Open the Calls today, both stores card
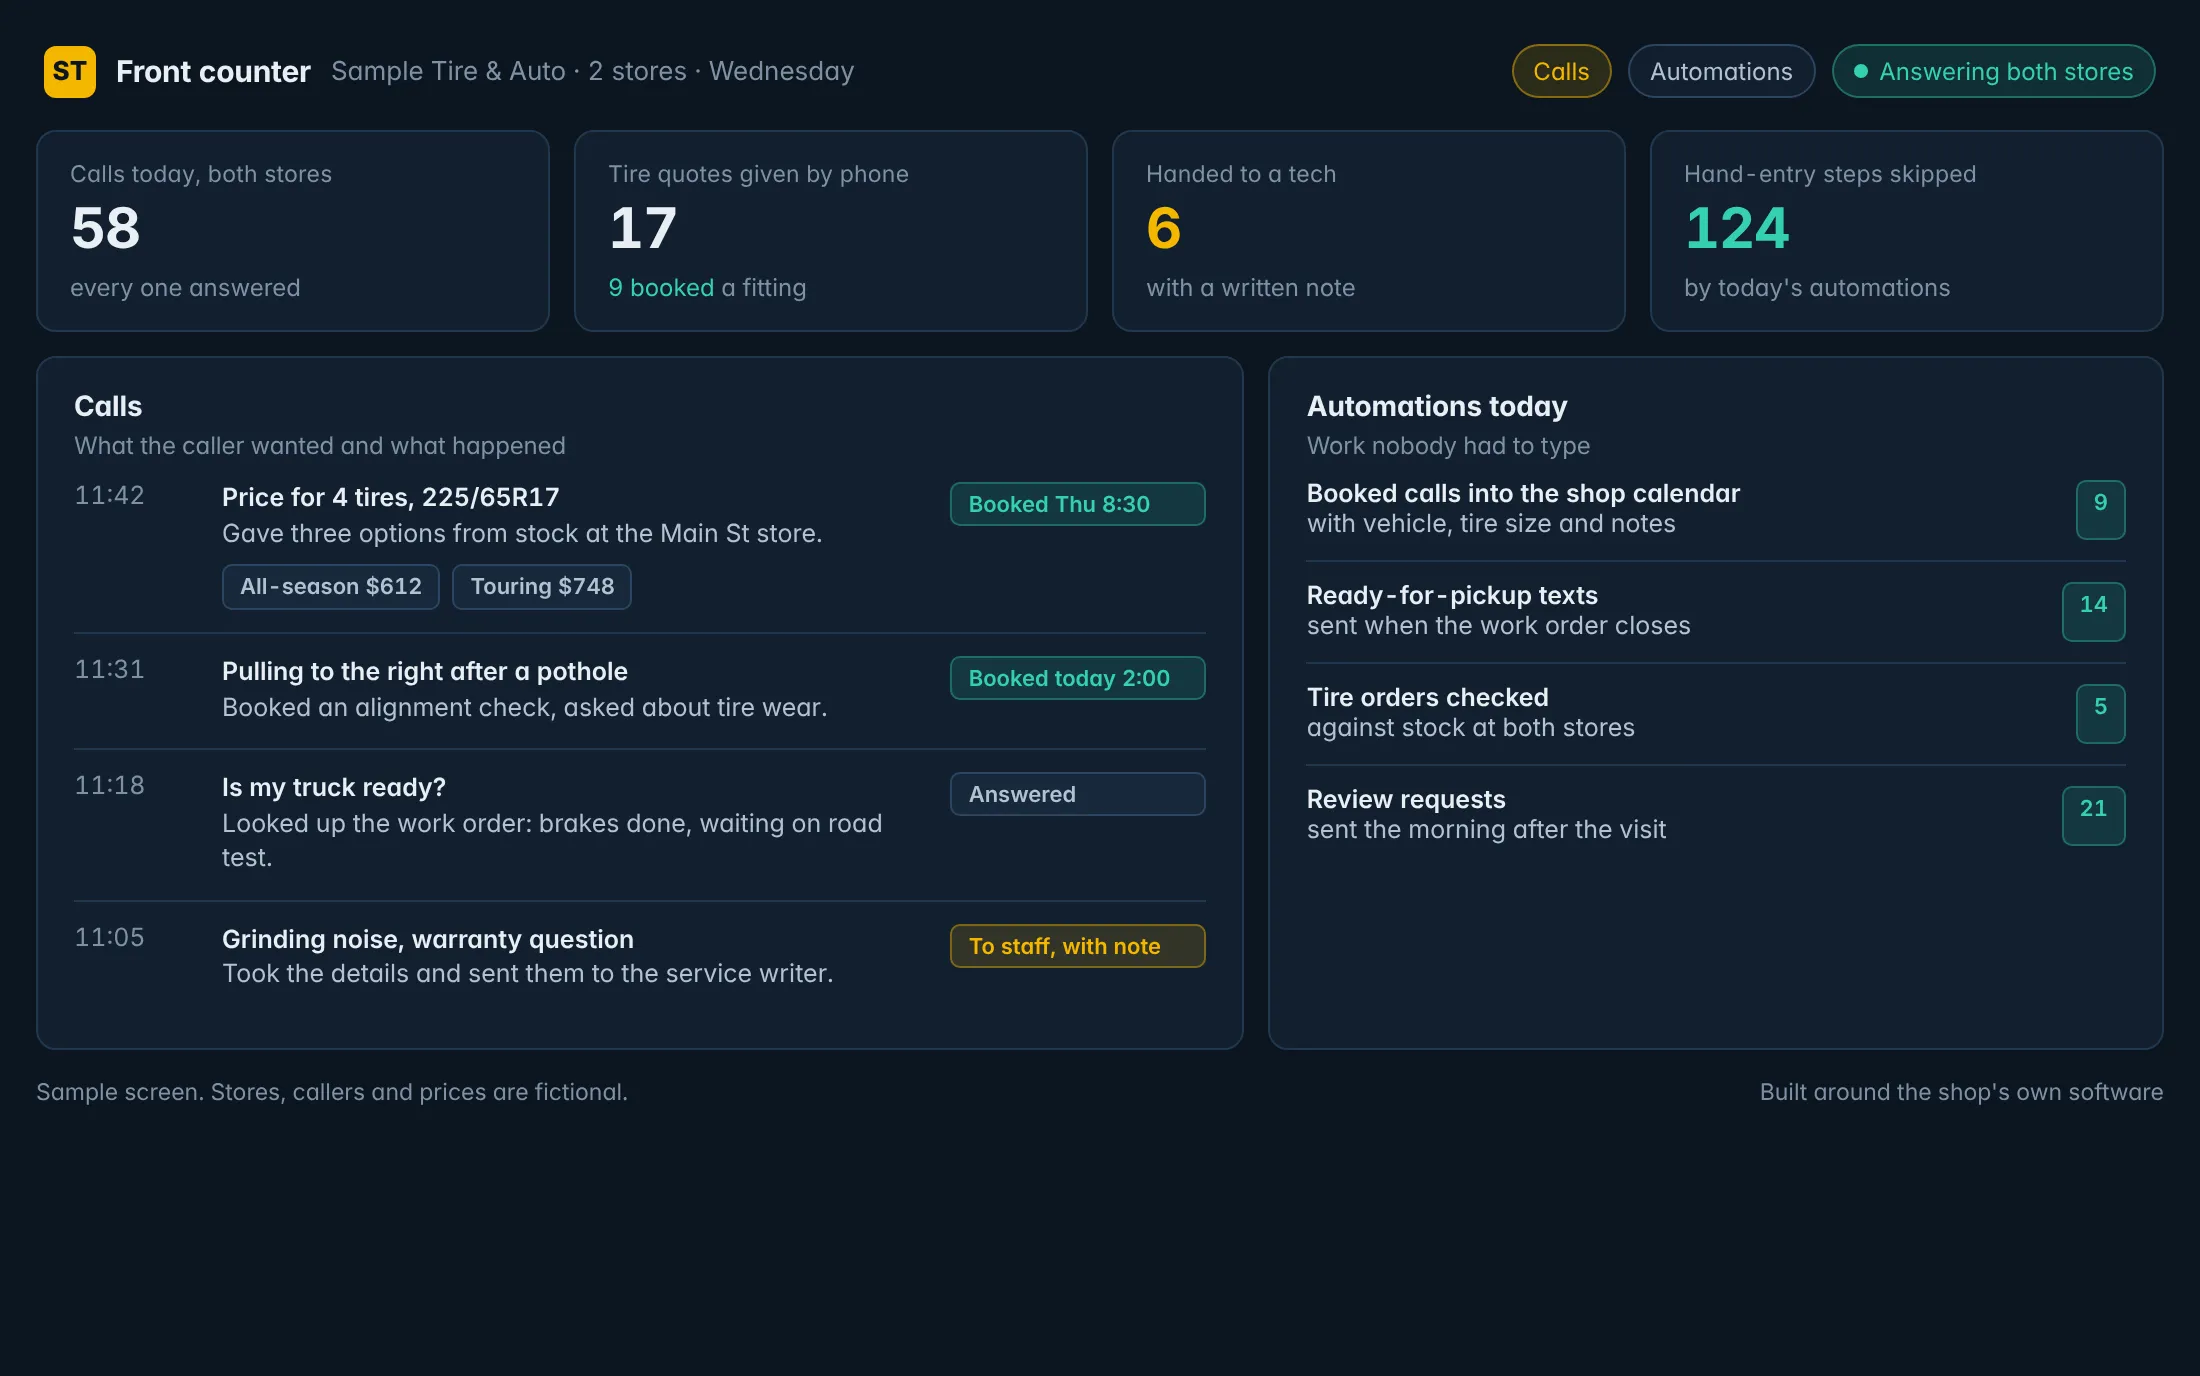This screenshot has width=2200, height=1376. point(293,231)
